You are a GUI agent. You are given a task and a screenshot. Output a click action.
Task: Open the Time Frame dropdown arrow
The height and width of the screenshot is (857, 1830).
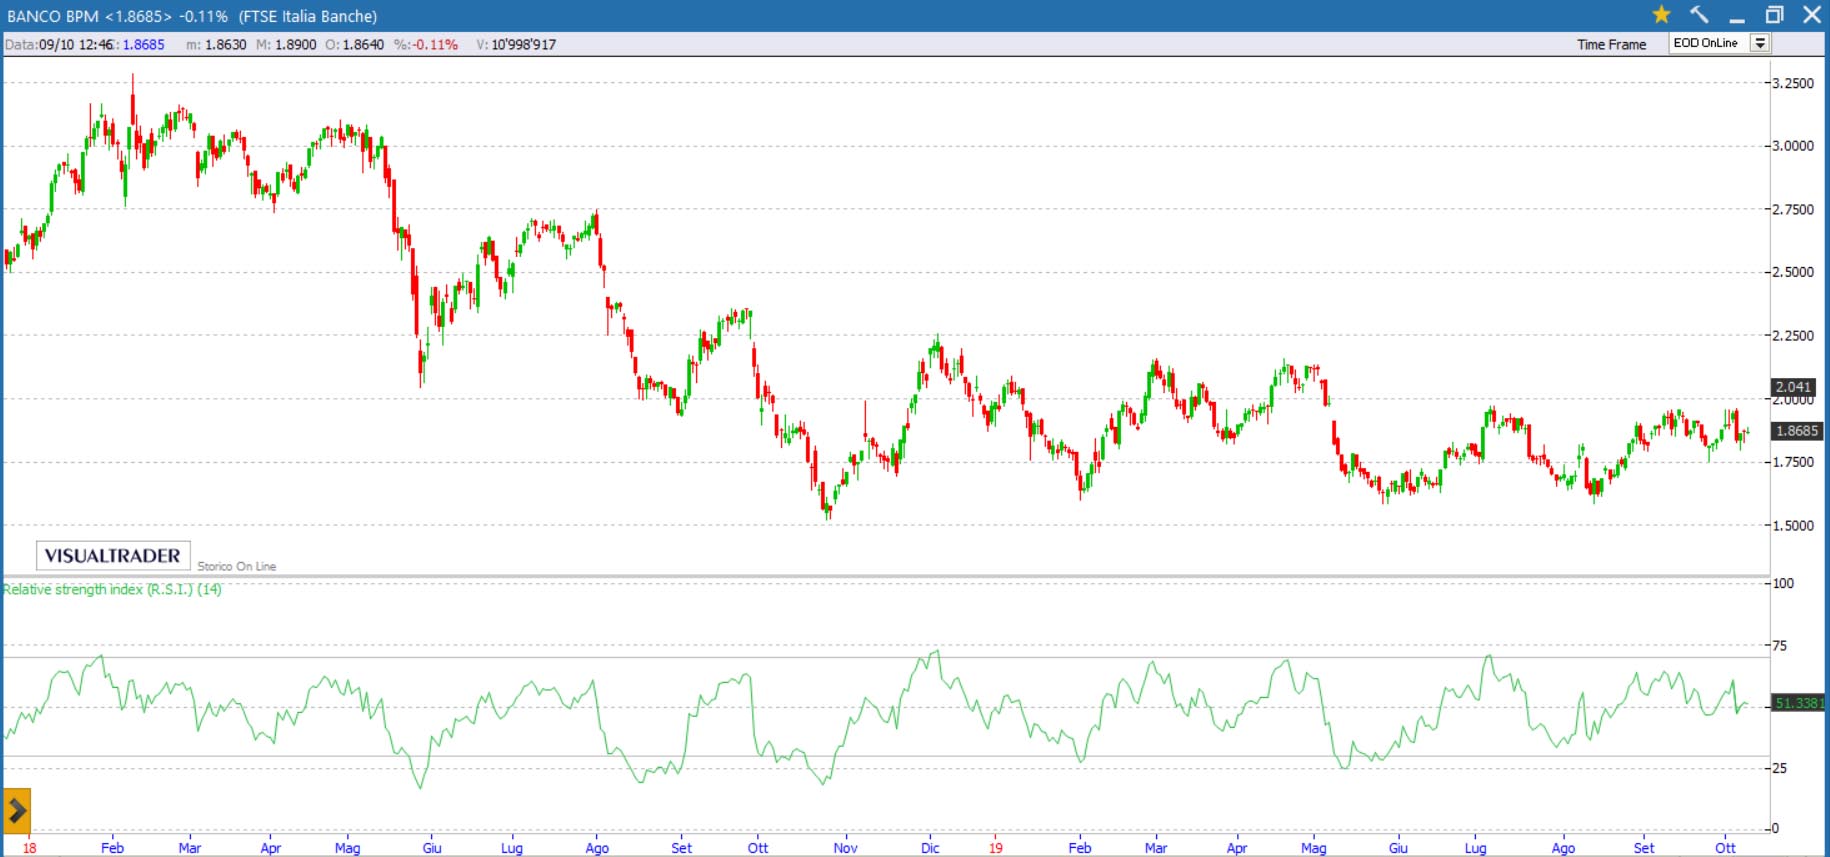(1760, 43)
